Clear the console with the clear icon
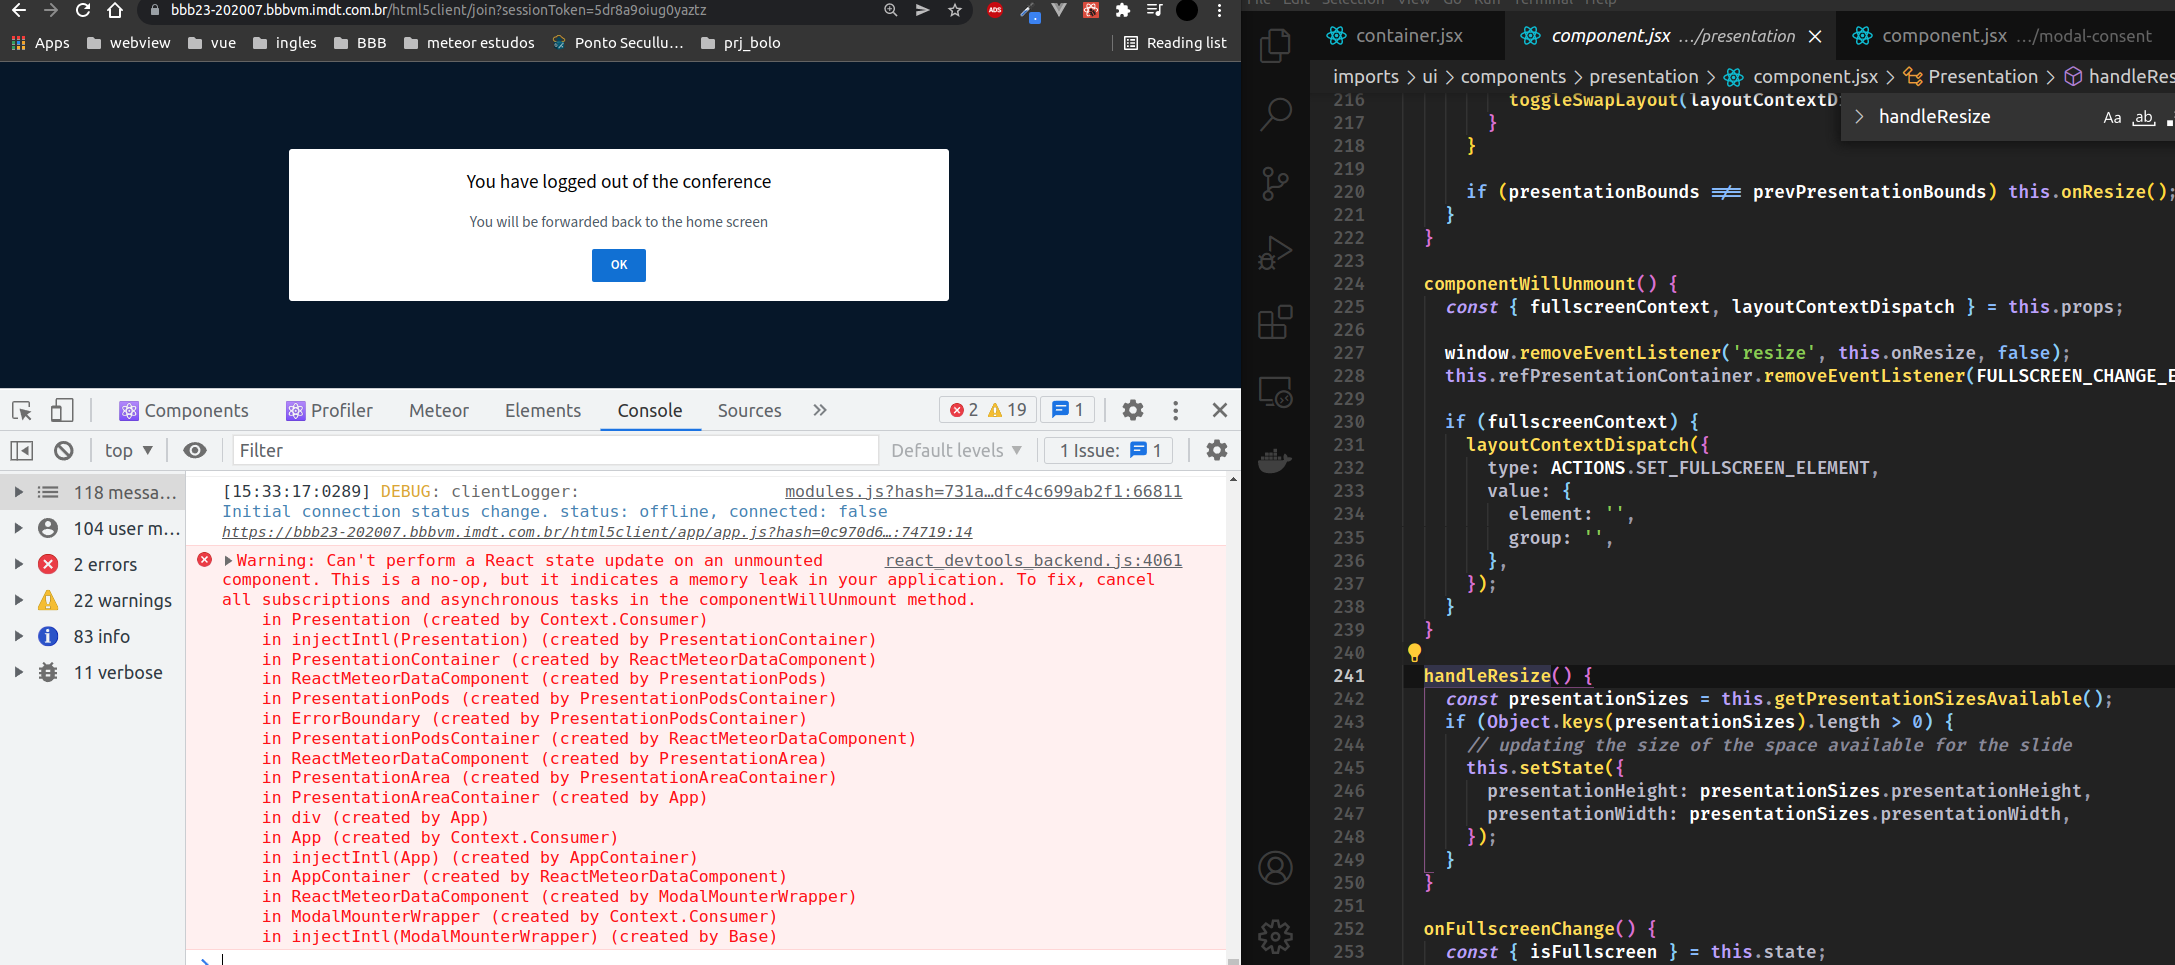The width and height of the screenshot is (2175, 965). 64,451
